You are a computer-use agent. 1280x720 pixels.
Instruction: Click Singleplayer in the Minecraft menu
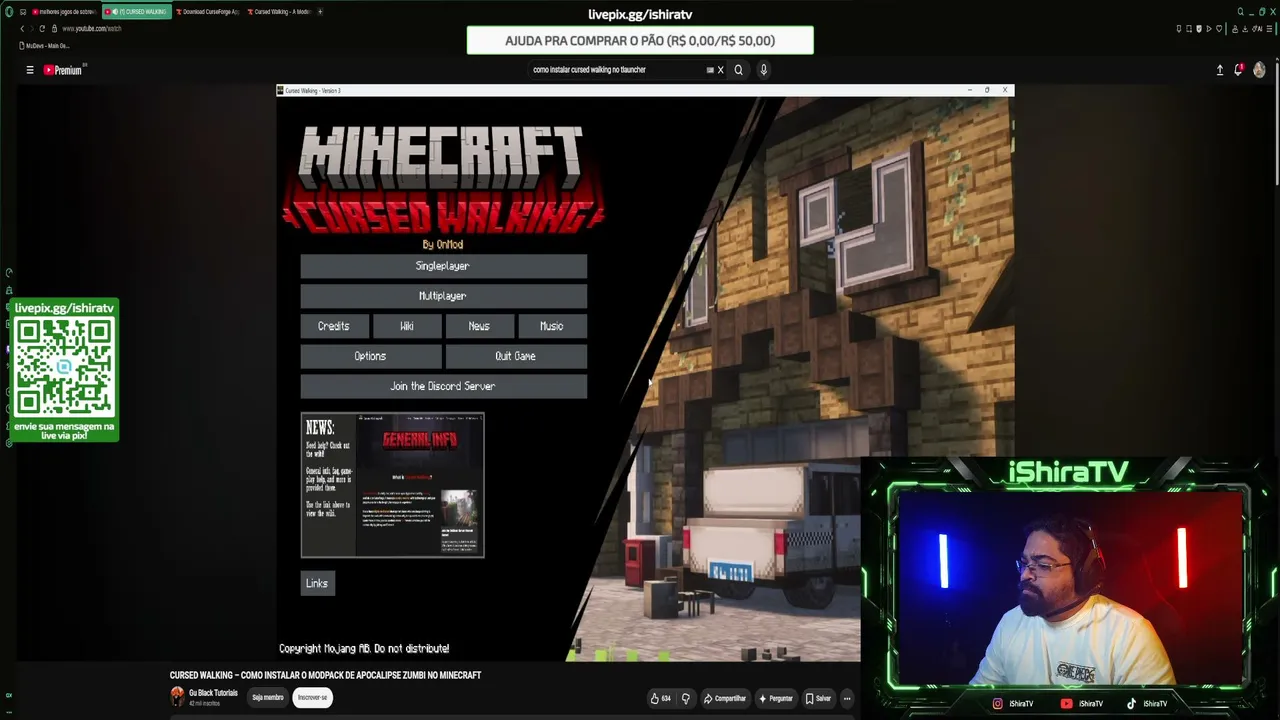point(443,266)
